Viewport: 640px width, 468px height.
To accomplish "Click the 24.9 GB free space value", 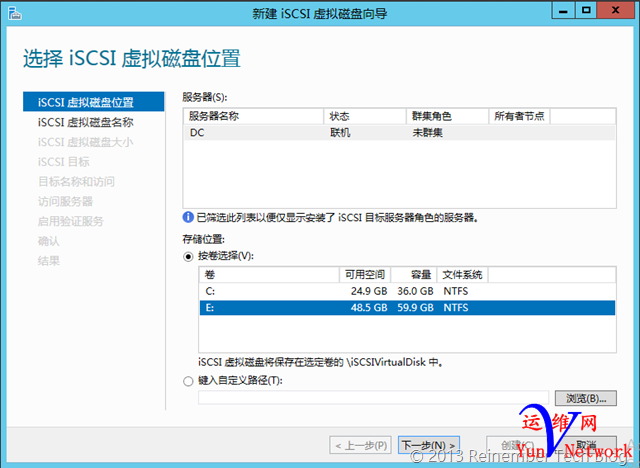I will pos(369,291).
